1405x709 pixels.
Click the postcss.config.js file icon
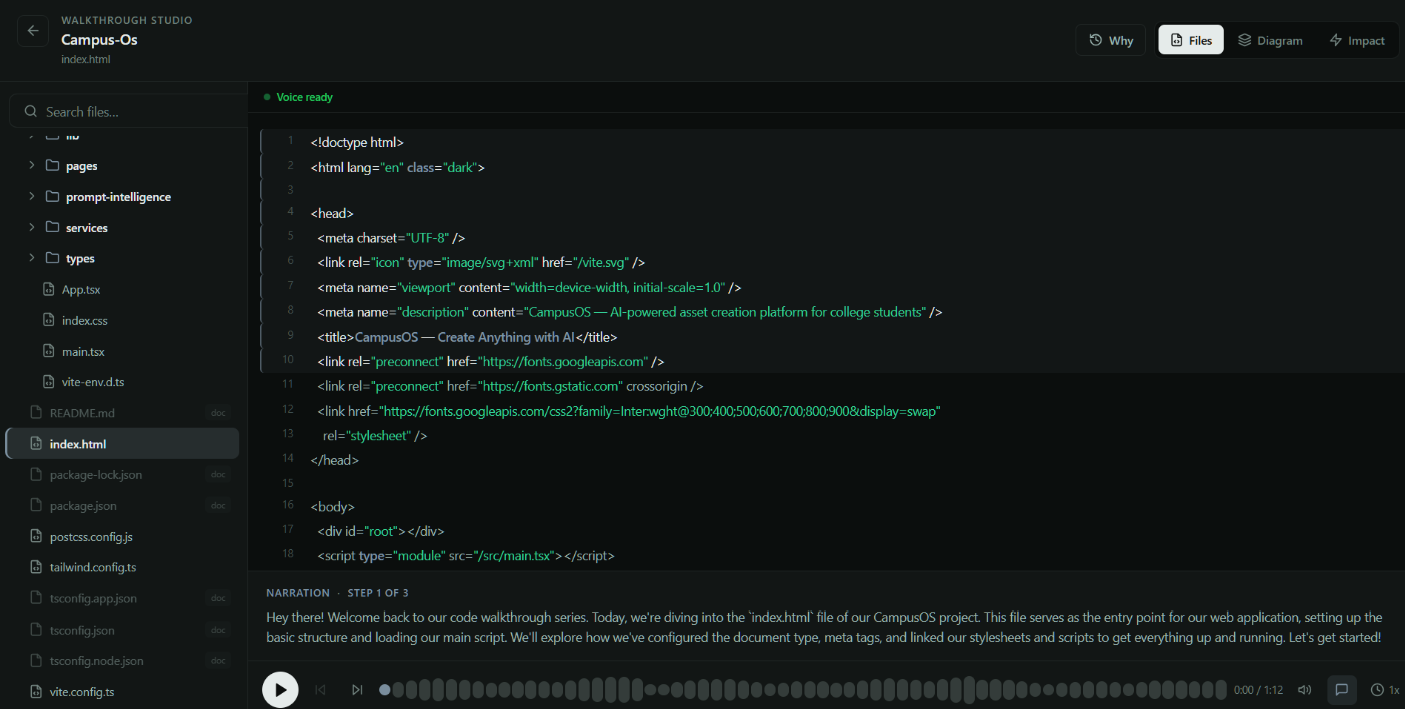coord(36,537)
